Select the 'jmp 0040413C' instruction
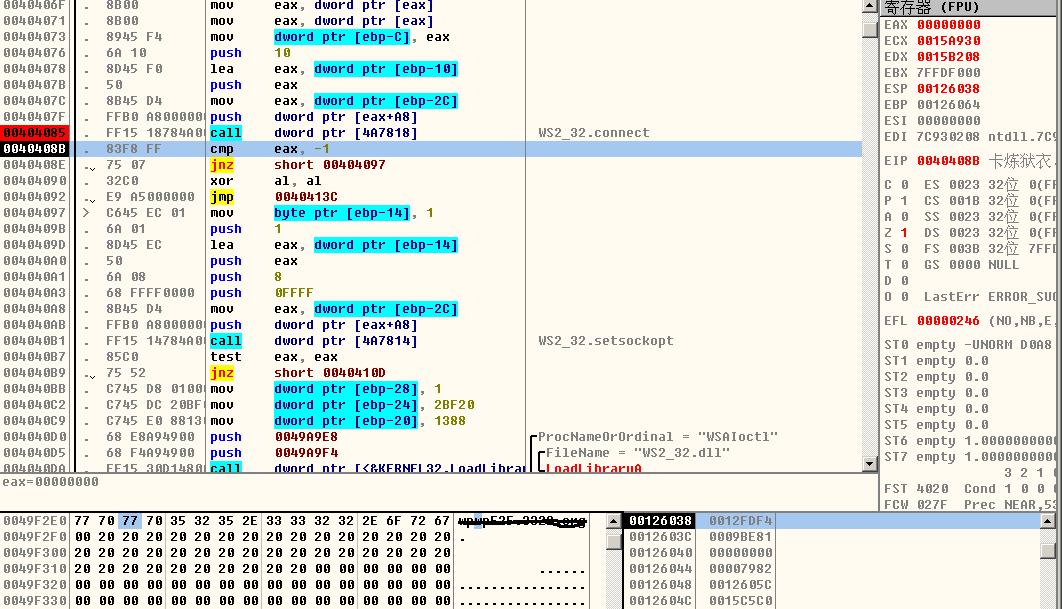 [x=274, y=196]
